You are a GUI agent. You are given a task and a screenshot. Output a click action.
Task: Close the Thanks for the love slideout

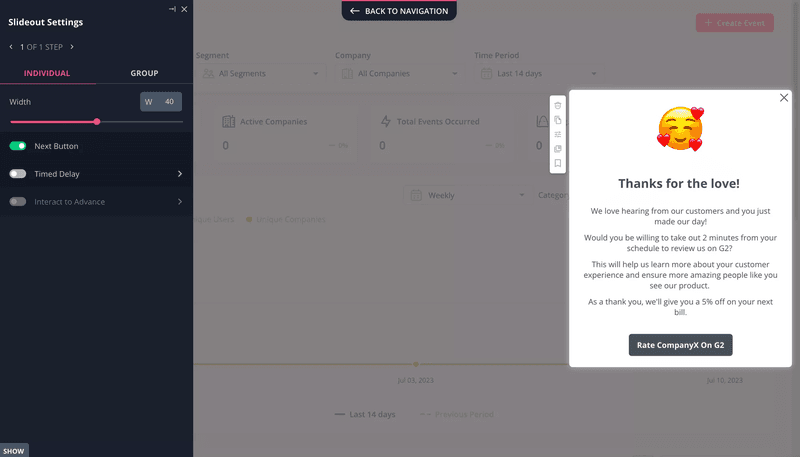point(784,97)
